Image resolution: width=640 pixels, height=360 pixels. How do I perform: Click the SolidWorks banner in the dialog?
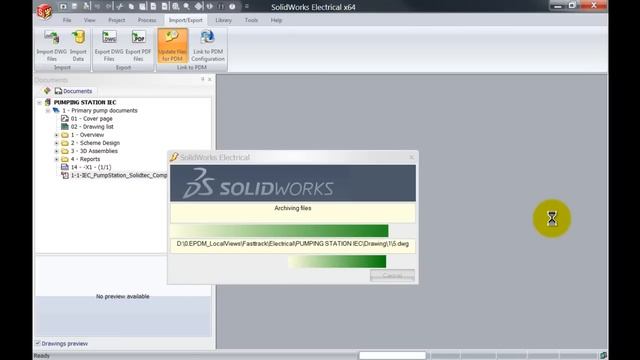click(x=293, y=183)
